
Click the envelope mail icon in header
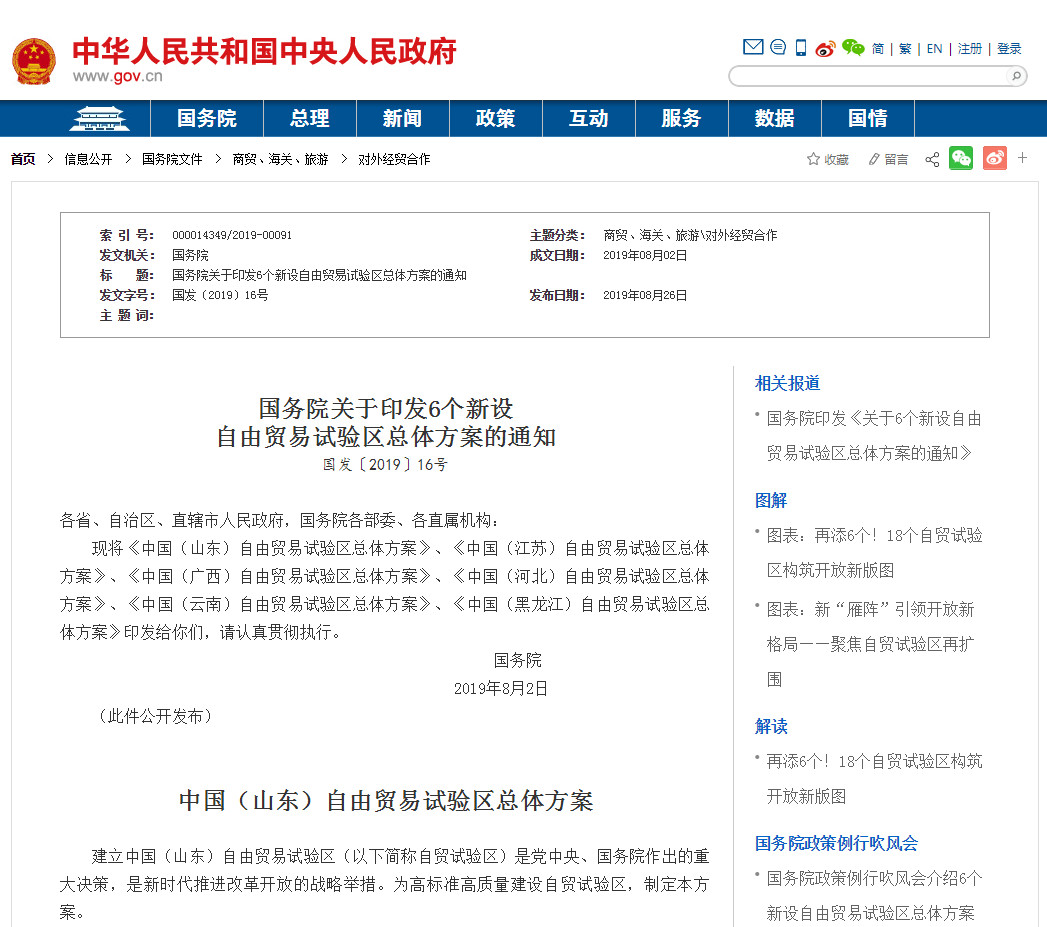(x=753, y=47)
